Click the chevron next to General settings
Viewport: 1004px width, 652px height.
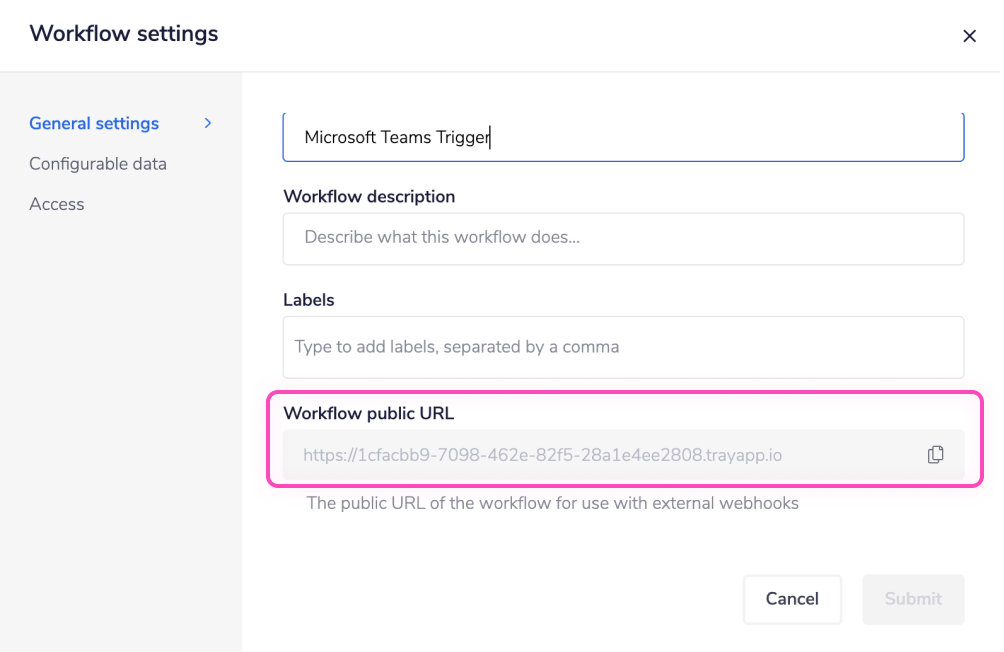208,123
